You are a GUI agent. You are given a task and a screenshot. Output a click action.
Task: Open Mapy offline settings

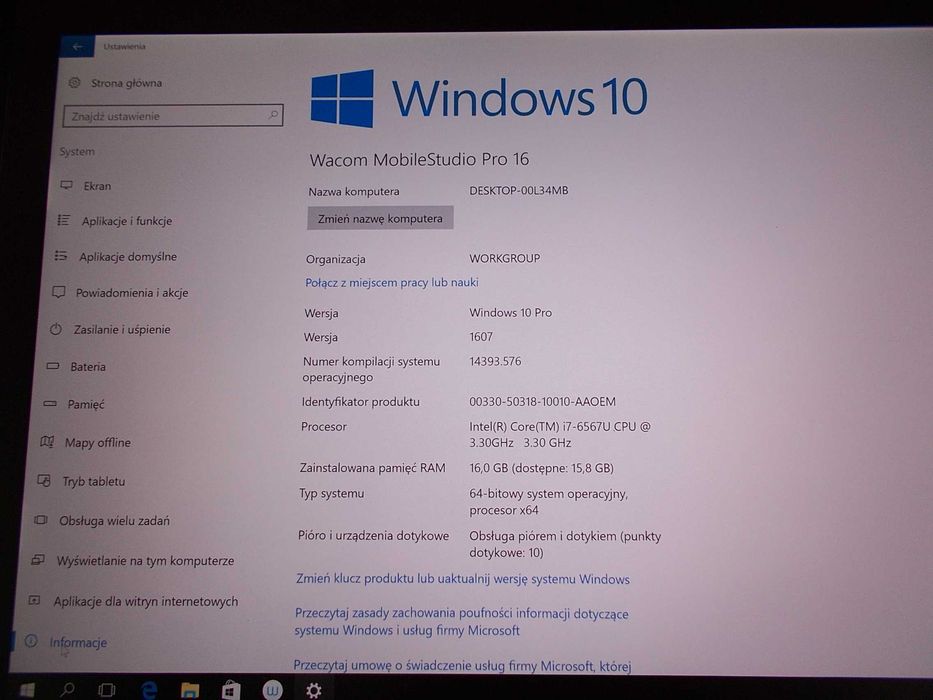point(98,443)
